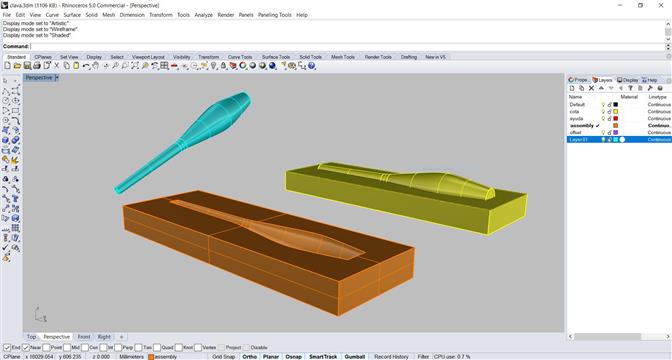672x360 pixels.
Task: Delete layer with the X icon
Action: coord(591,88)
